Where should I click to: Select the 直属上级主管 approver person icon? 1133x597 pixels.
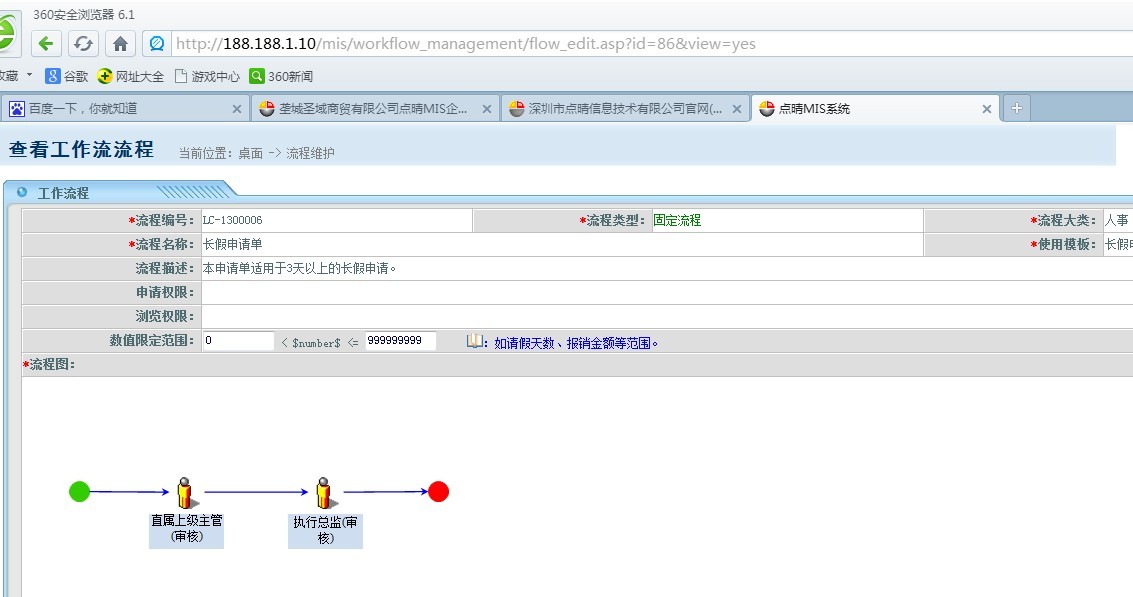click(x=186, y=493)
